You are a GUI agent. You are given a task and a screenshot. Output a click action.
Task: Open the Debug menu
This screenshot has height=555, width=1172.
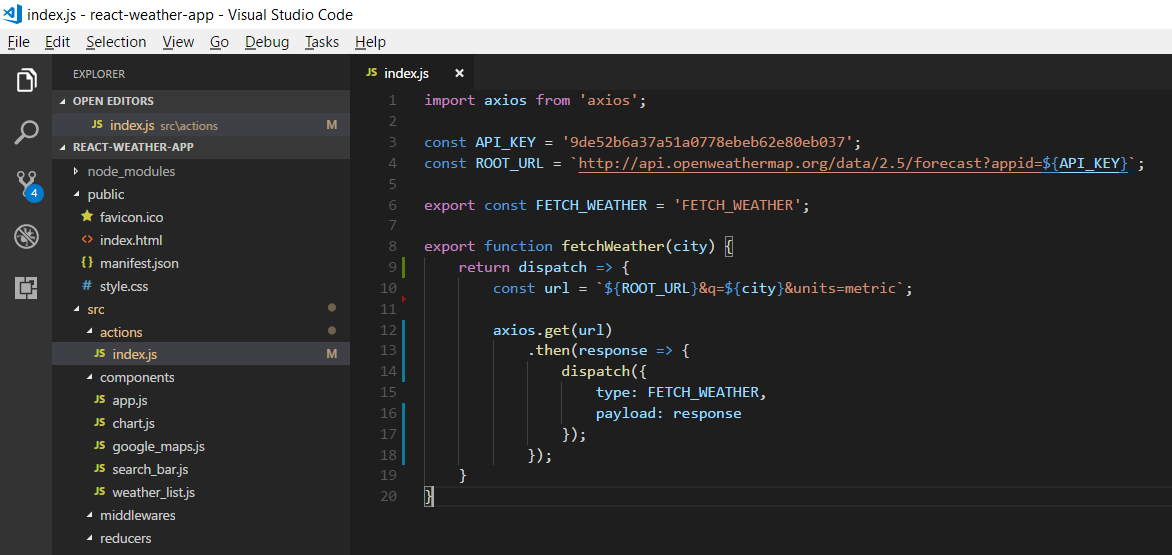267,42
